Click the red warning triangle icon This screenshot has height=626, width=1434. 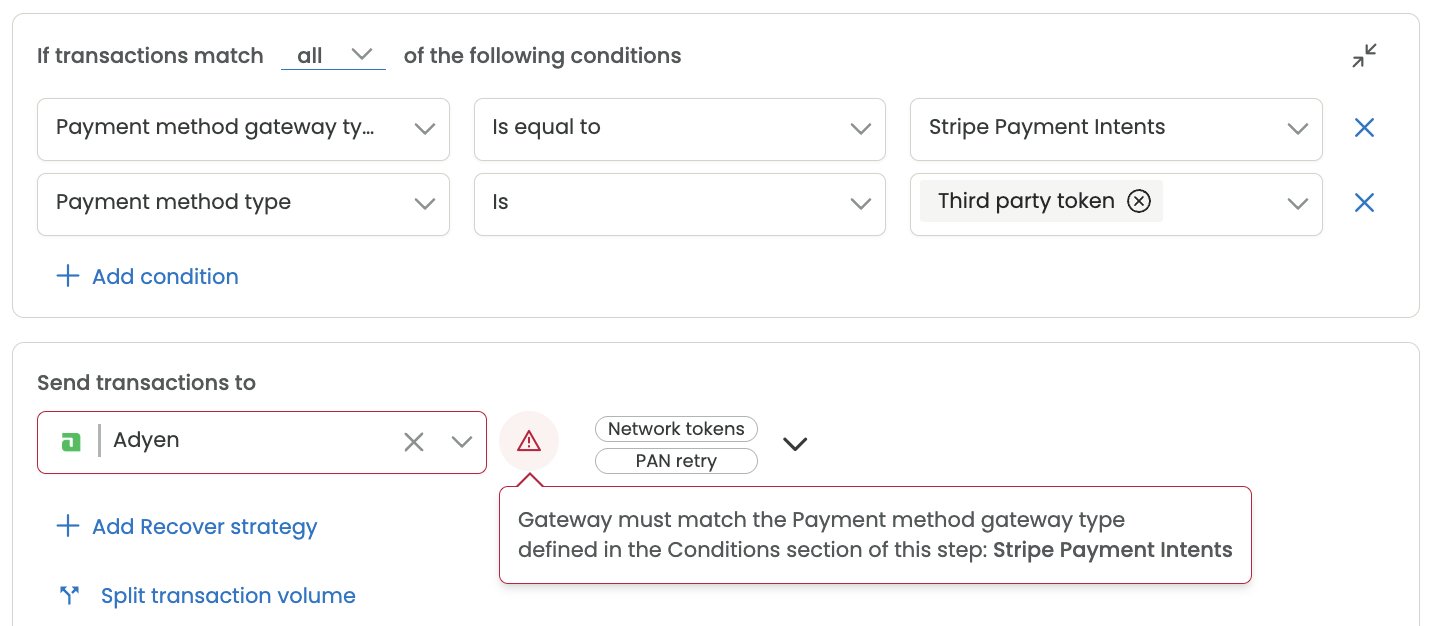(529, 441)
